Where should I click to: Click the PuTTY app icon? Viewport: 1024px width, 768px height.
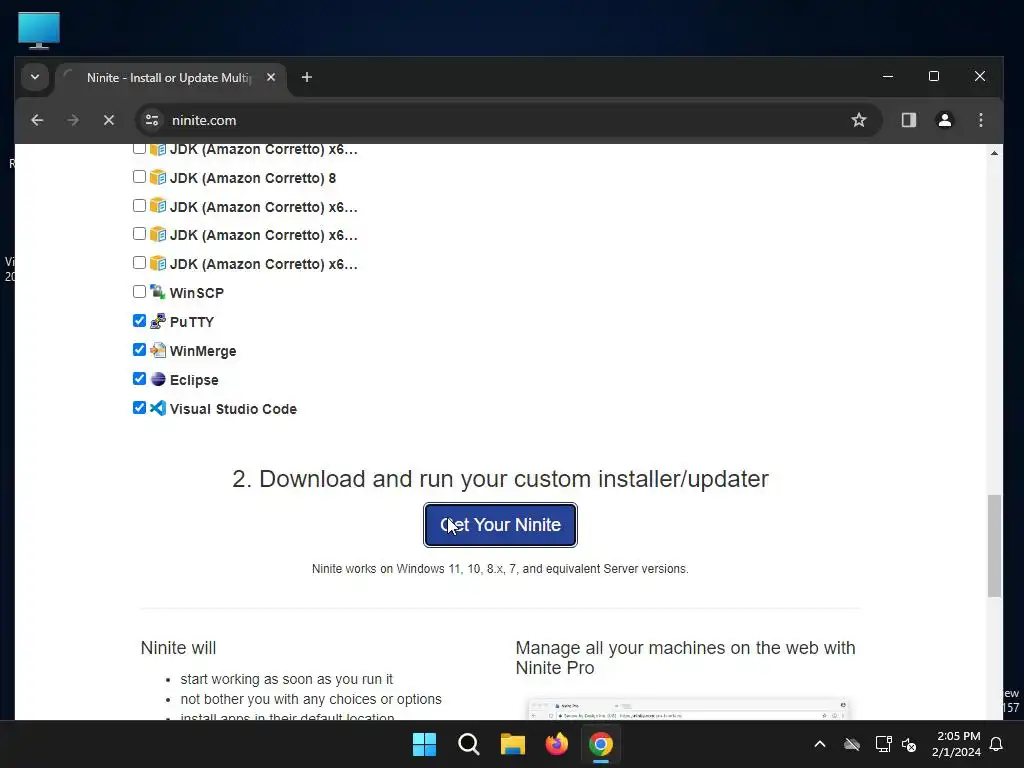[157, 321]
